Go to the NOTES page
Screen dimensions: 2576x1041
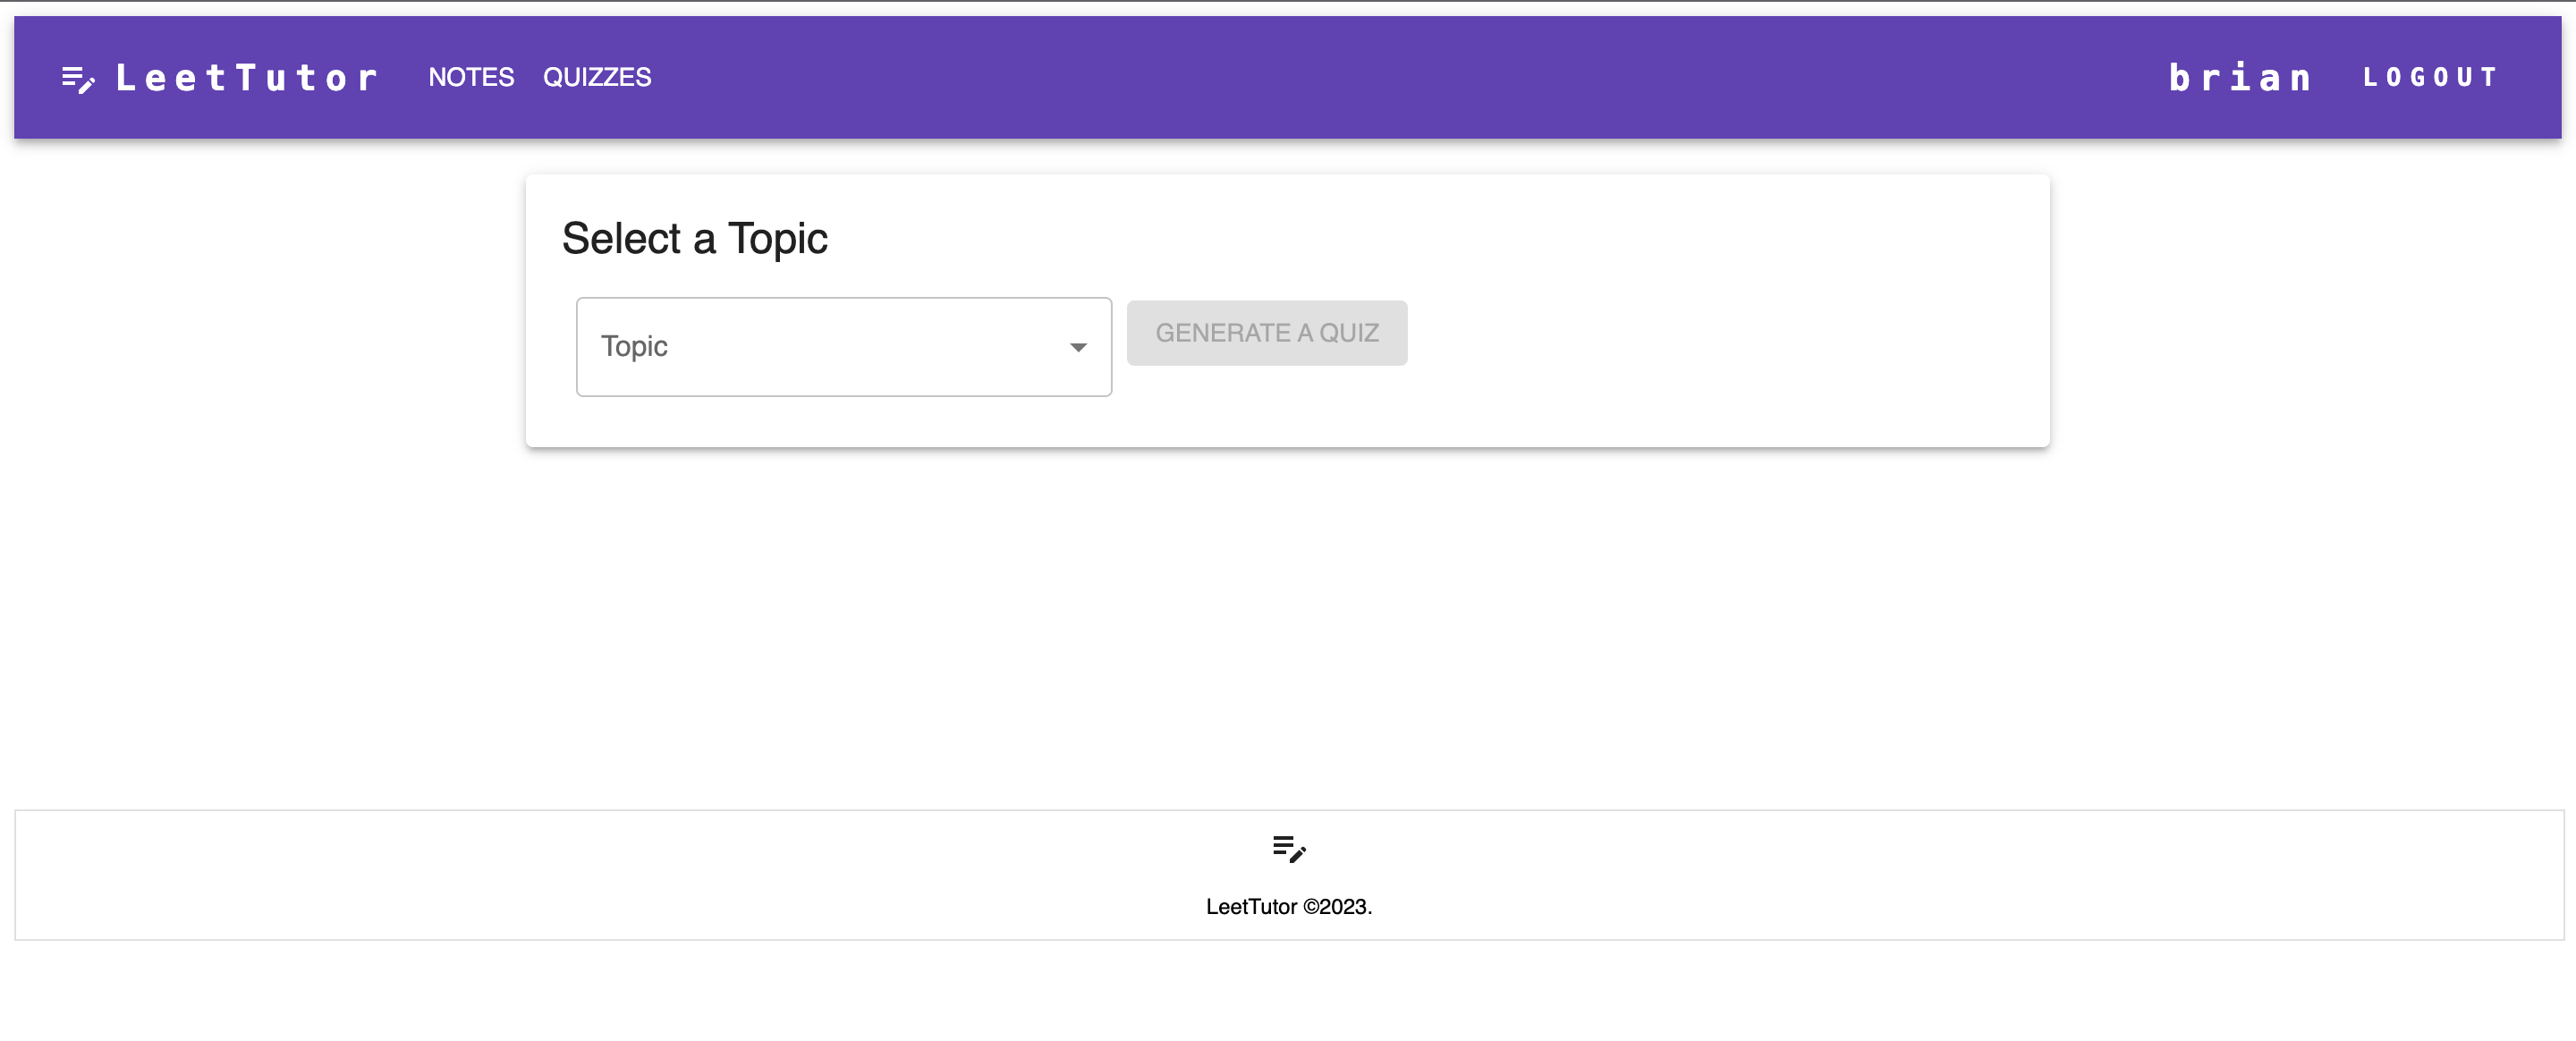[x=471, y=77]
